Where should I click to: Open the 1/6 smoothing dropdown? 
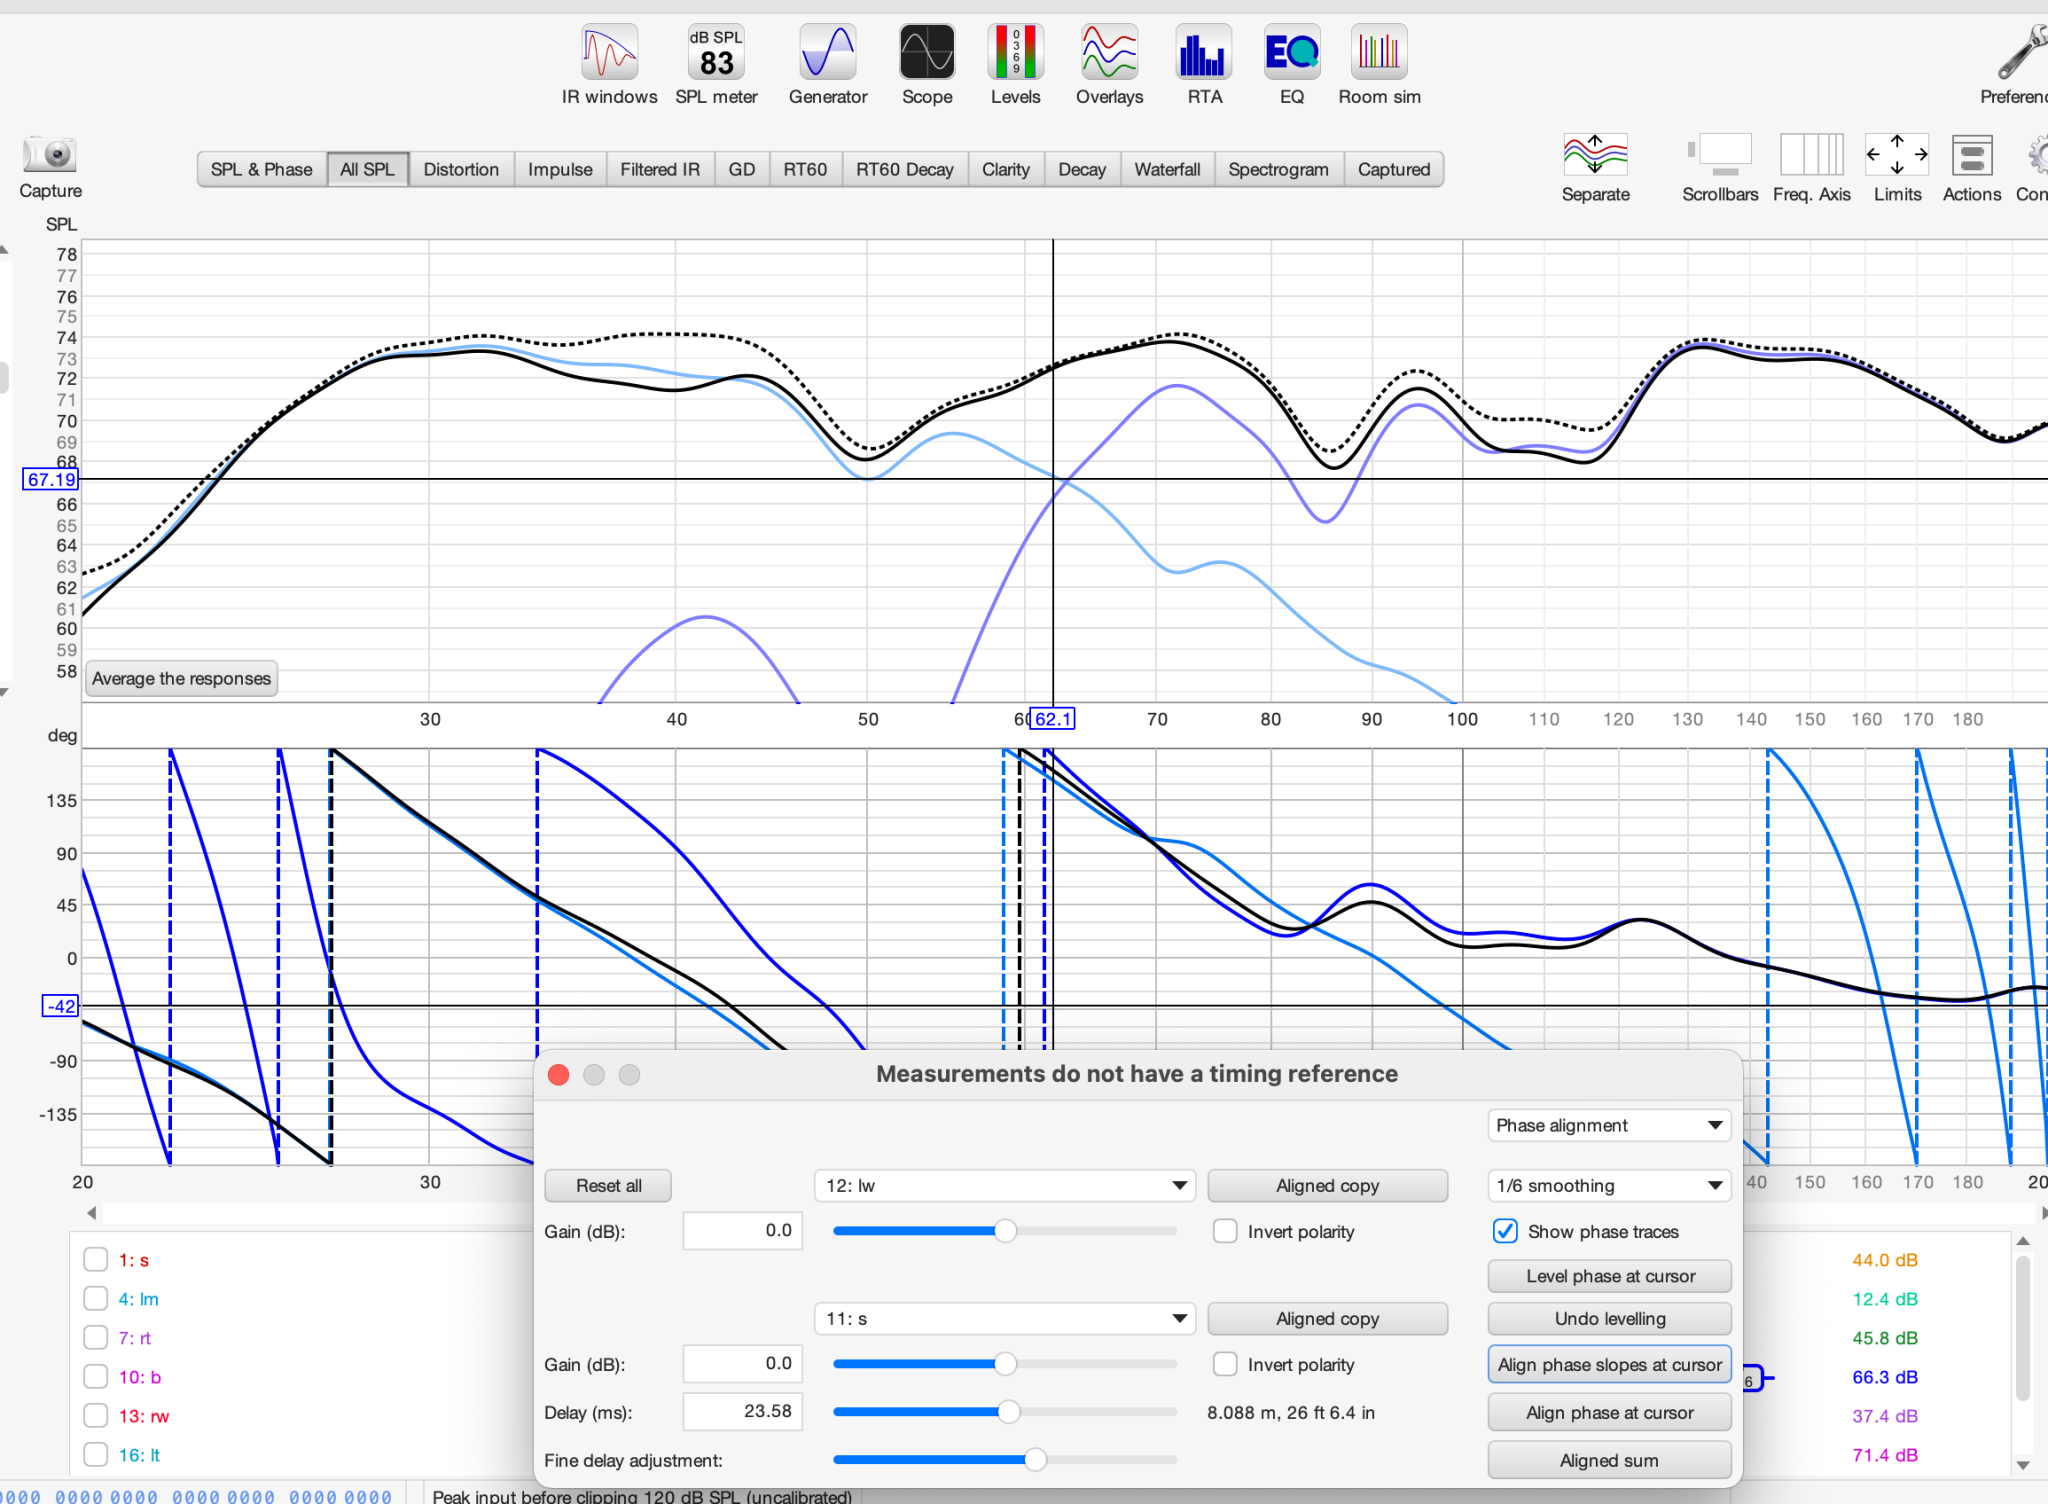point(1609,1186)
